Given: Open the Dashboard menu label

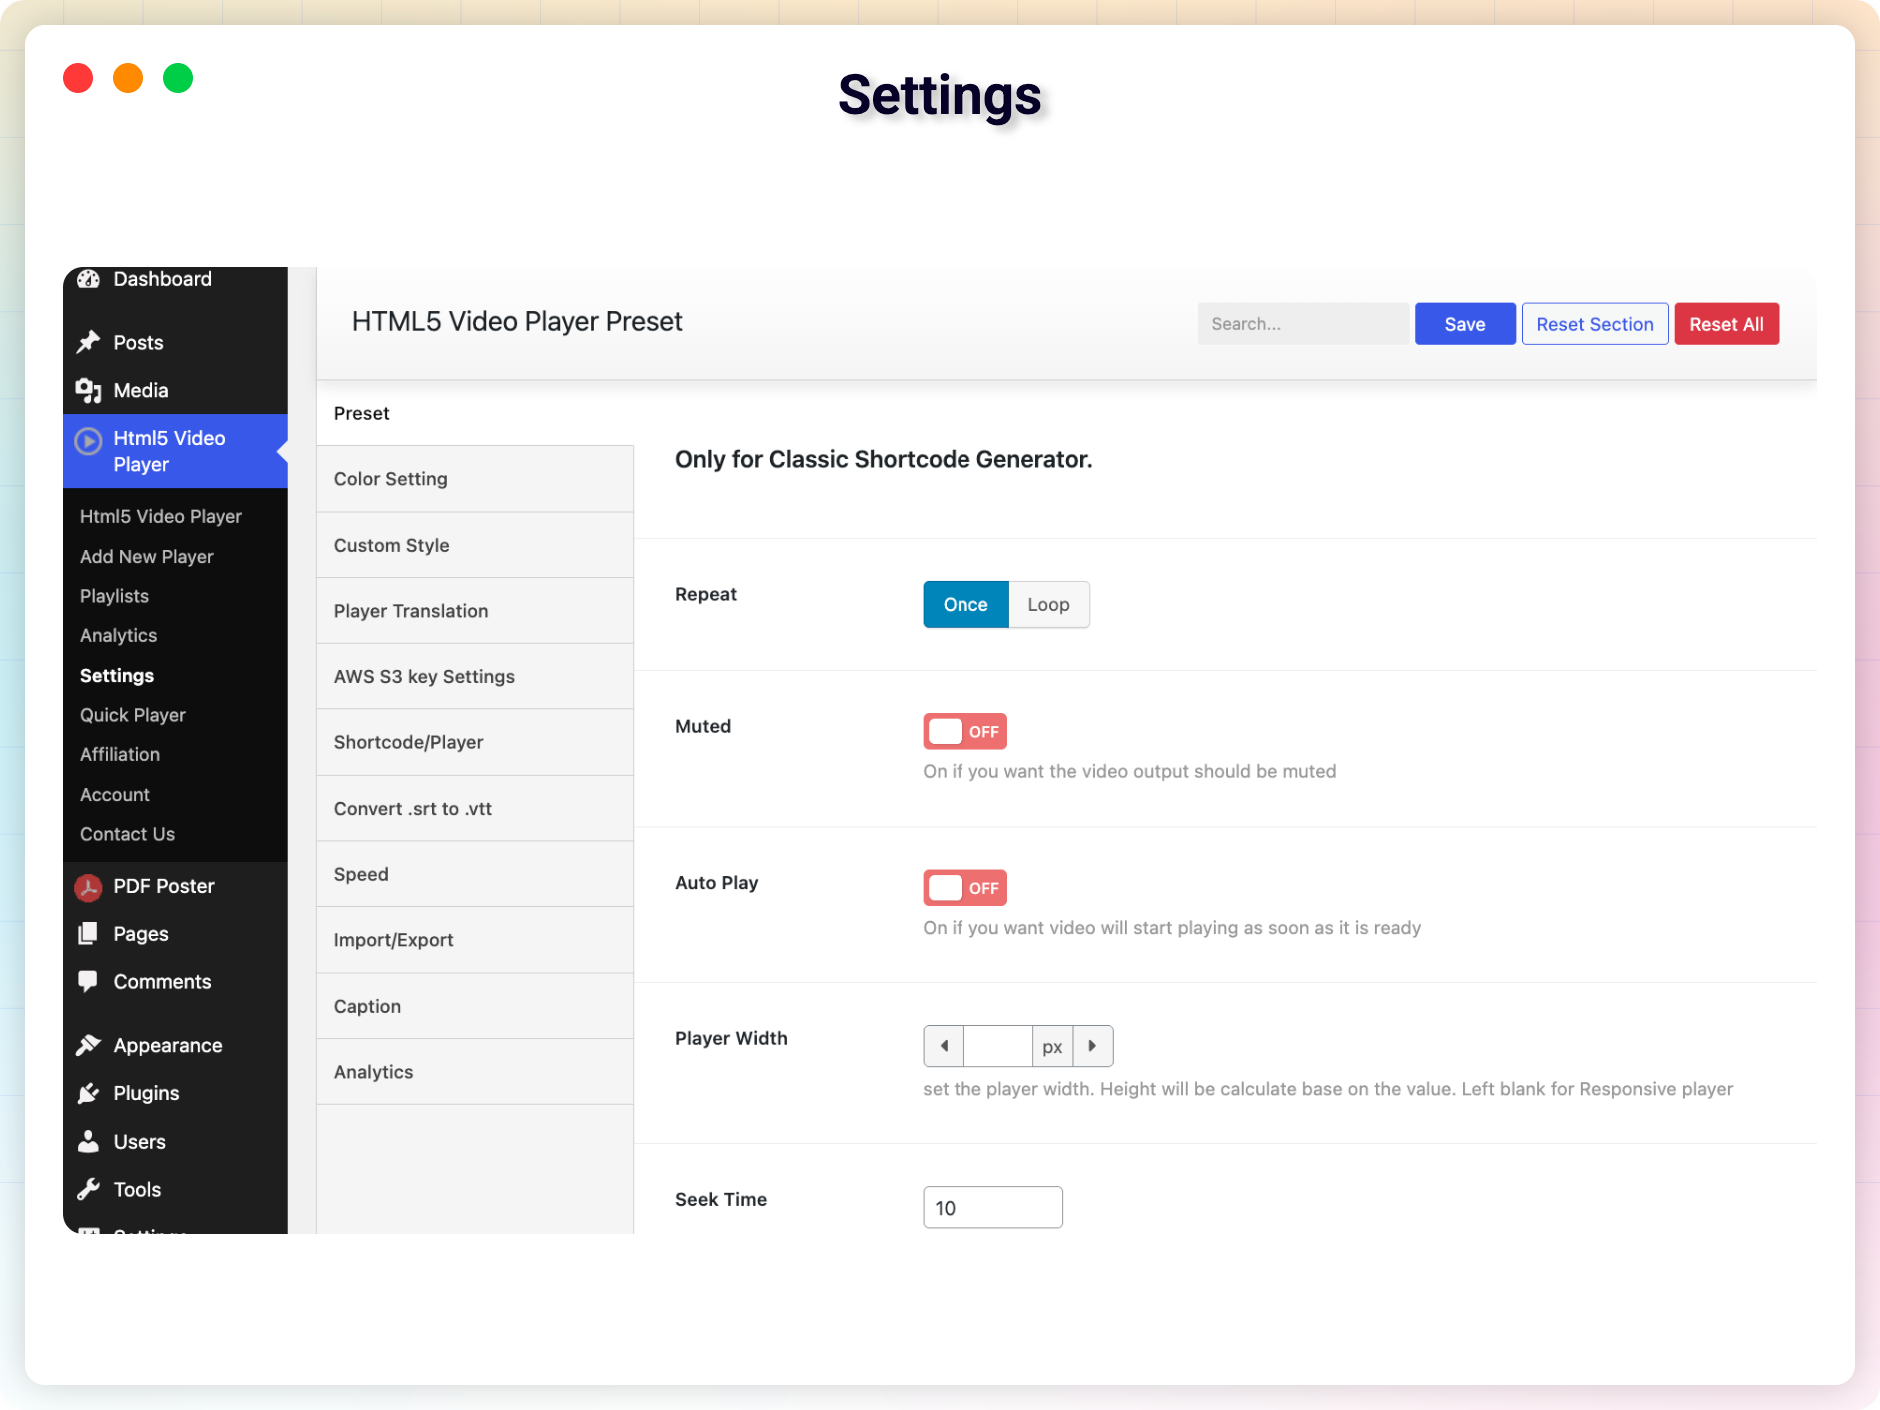Looking at the screenshot, I should [163, 279].
